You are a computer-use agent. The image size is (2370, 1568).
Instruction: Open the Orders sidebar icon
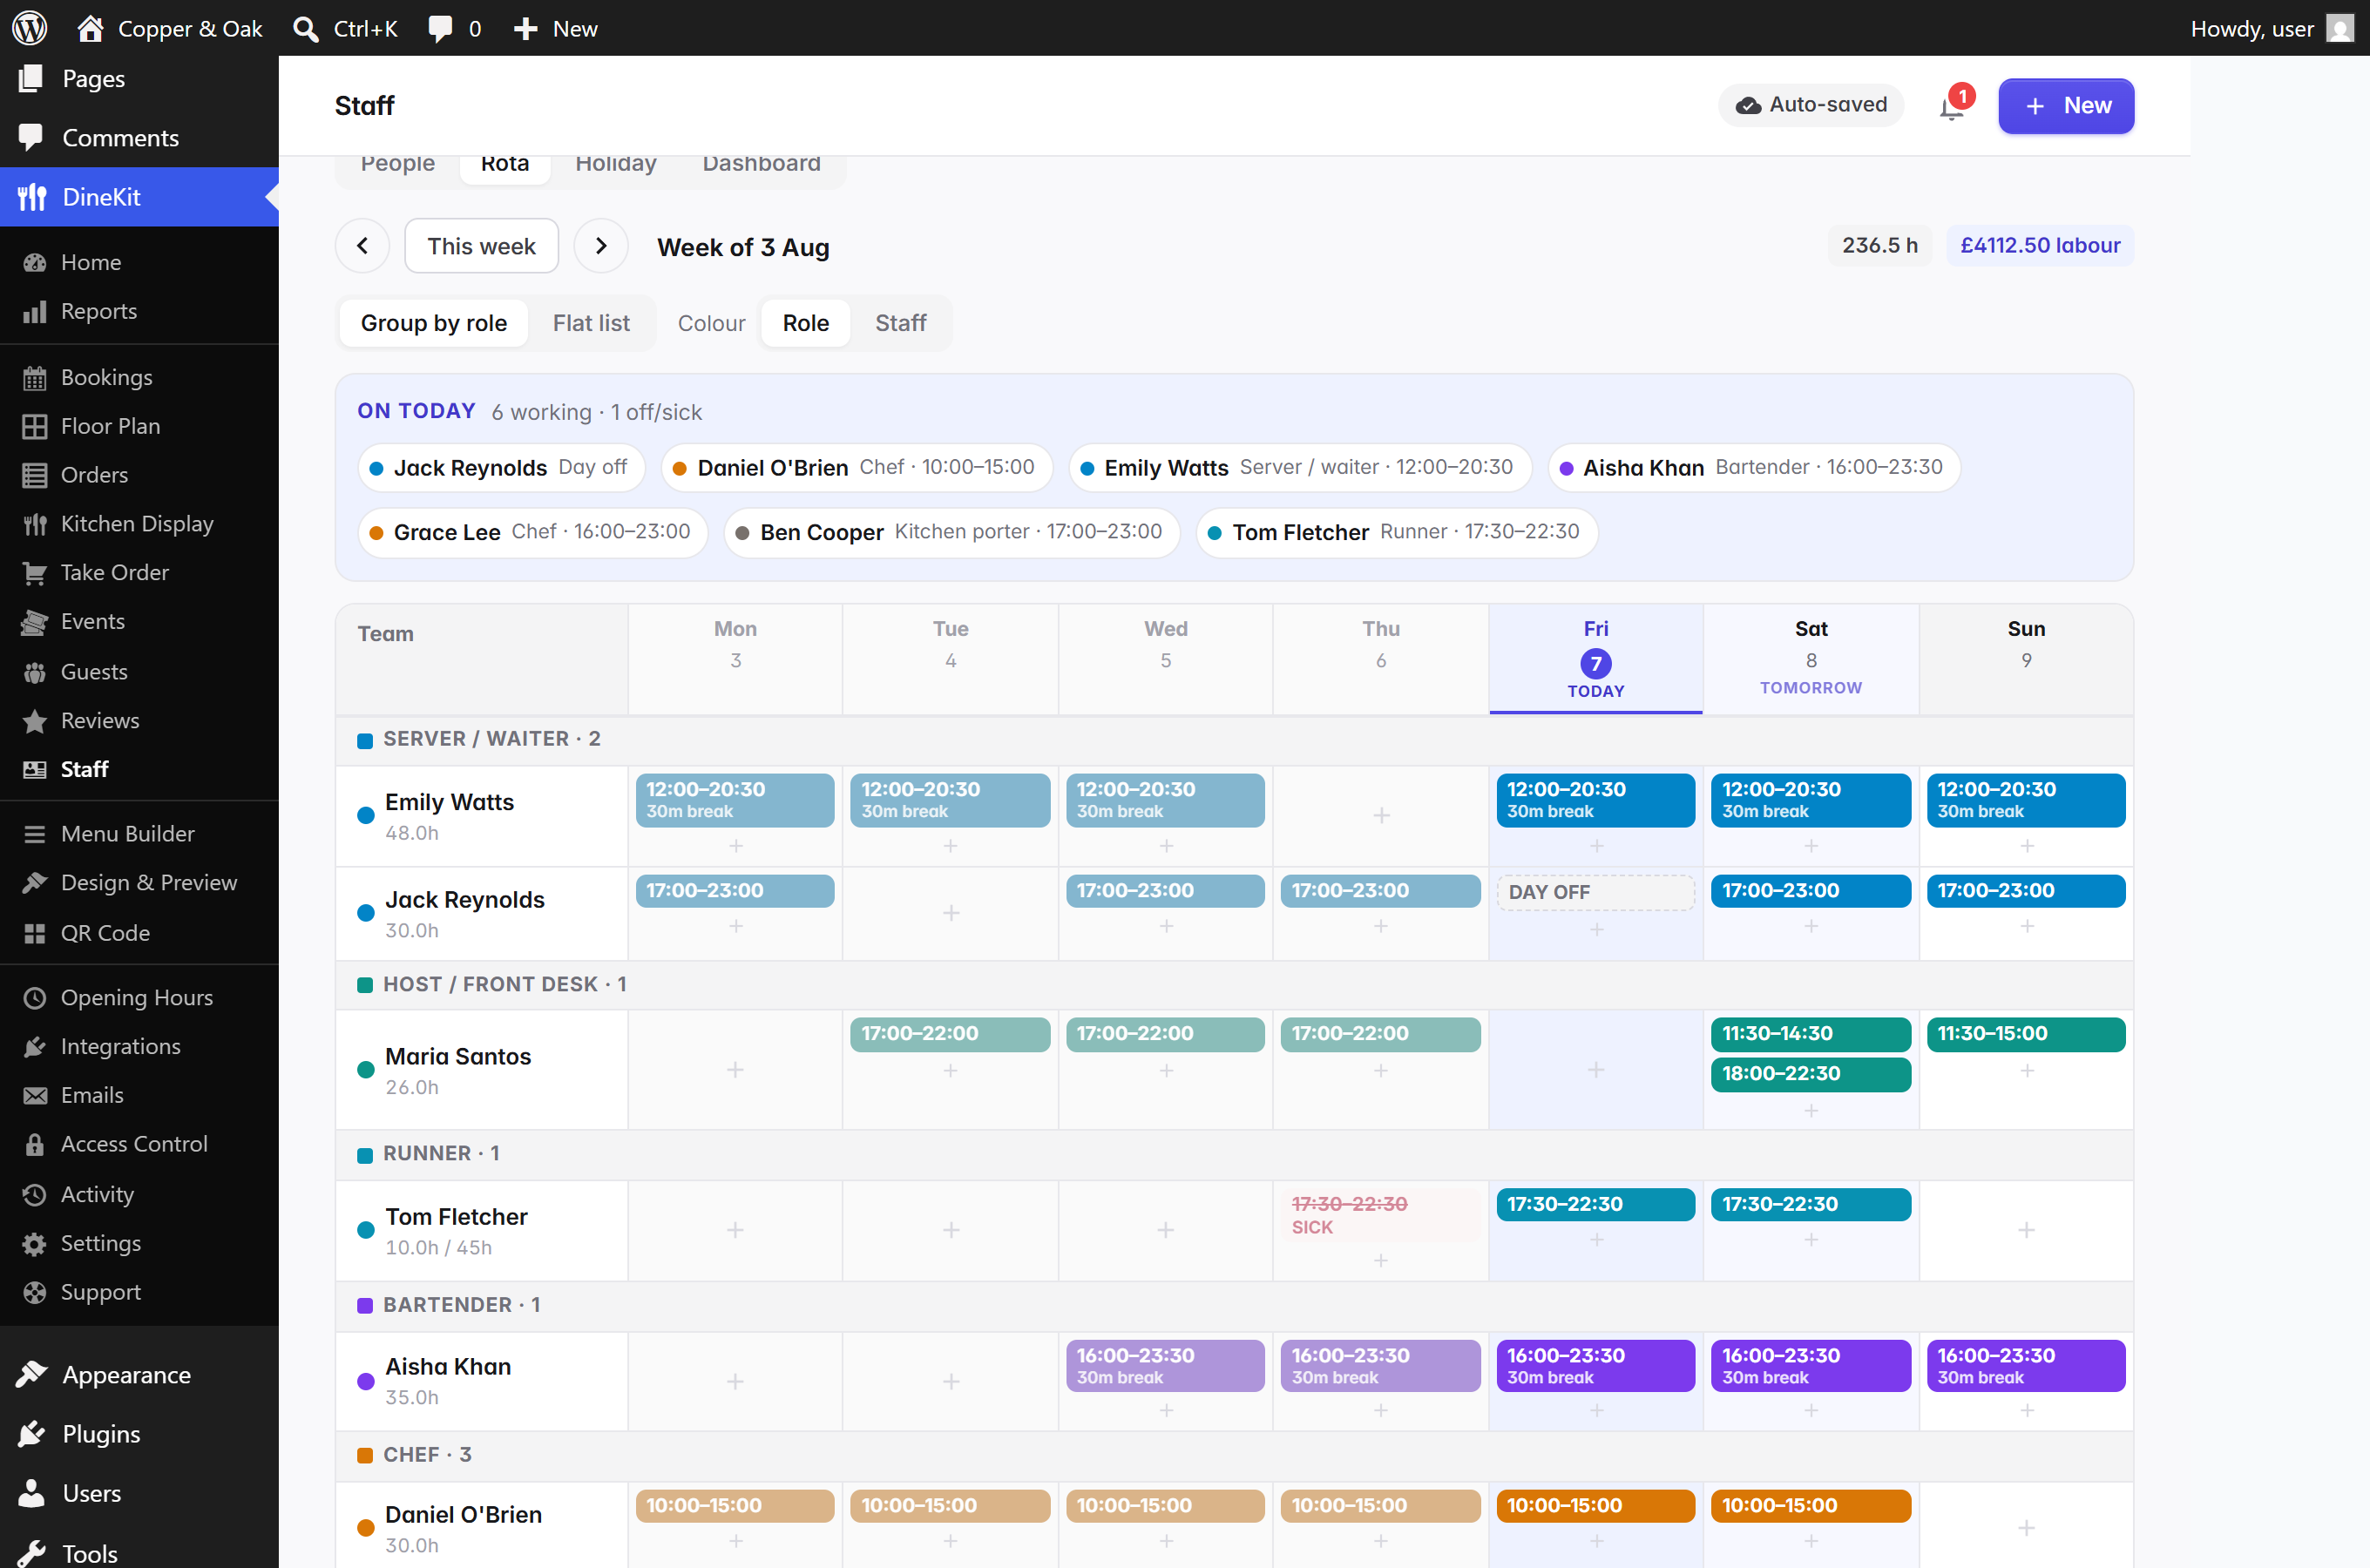click(x=35, y=476)
